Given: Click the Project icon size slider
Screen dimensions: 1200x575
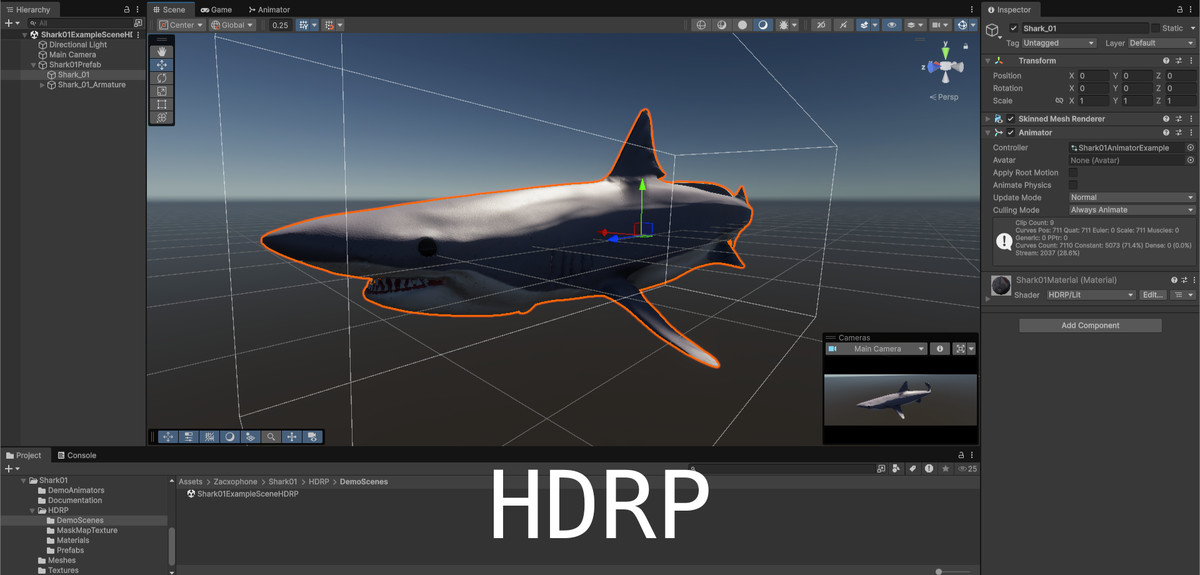Looking at the screenshot, I should click(x=937, y=571).
